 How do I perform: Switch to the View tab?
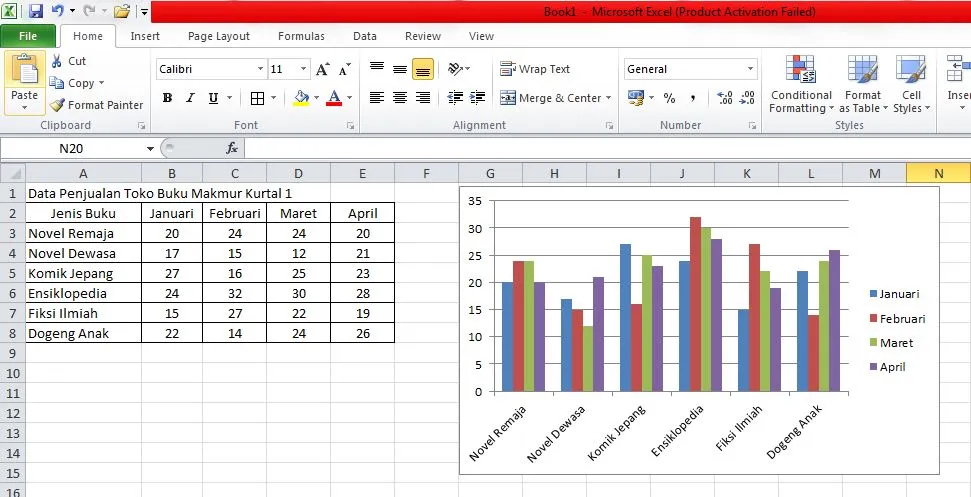(x=481, y=37)
